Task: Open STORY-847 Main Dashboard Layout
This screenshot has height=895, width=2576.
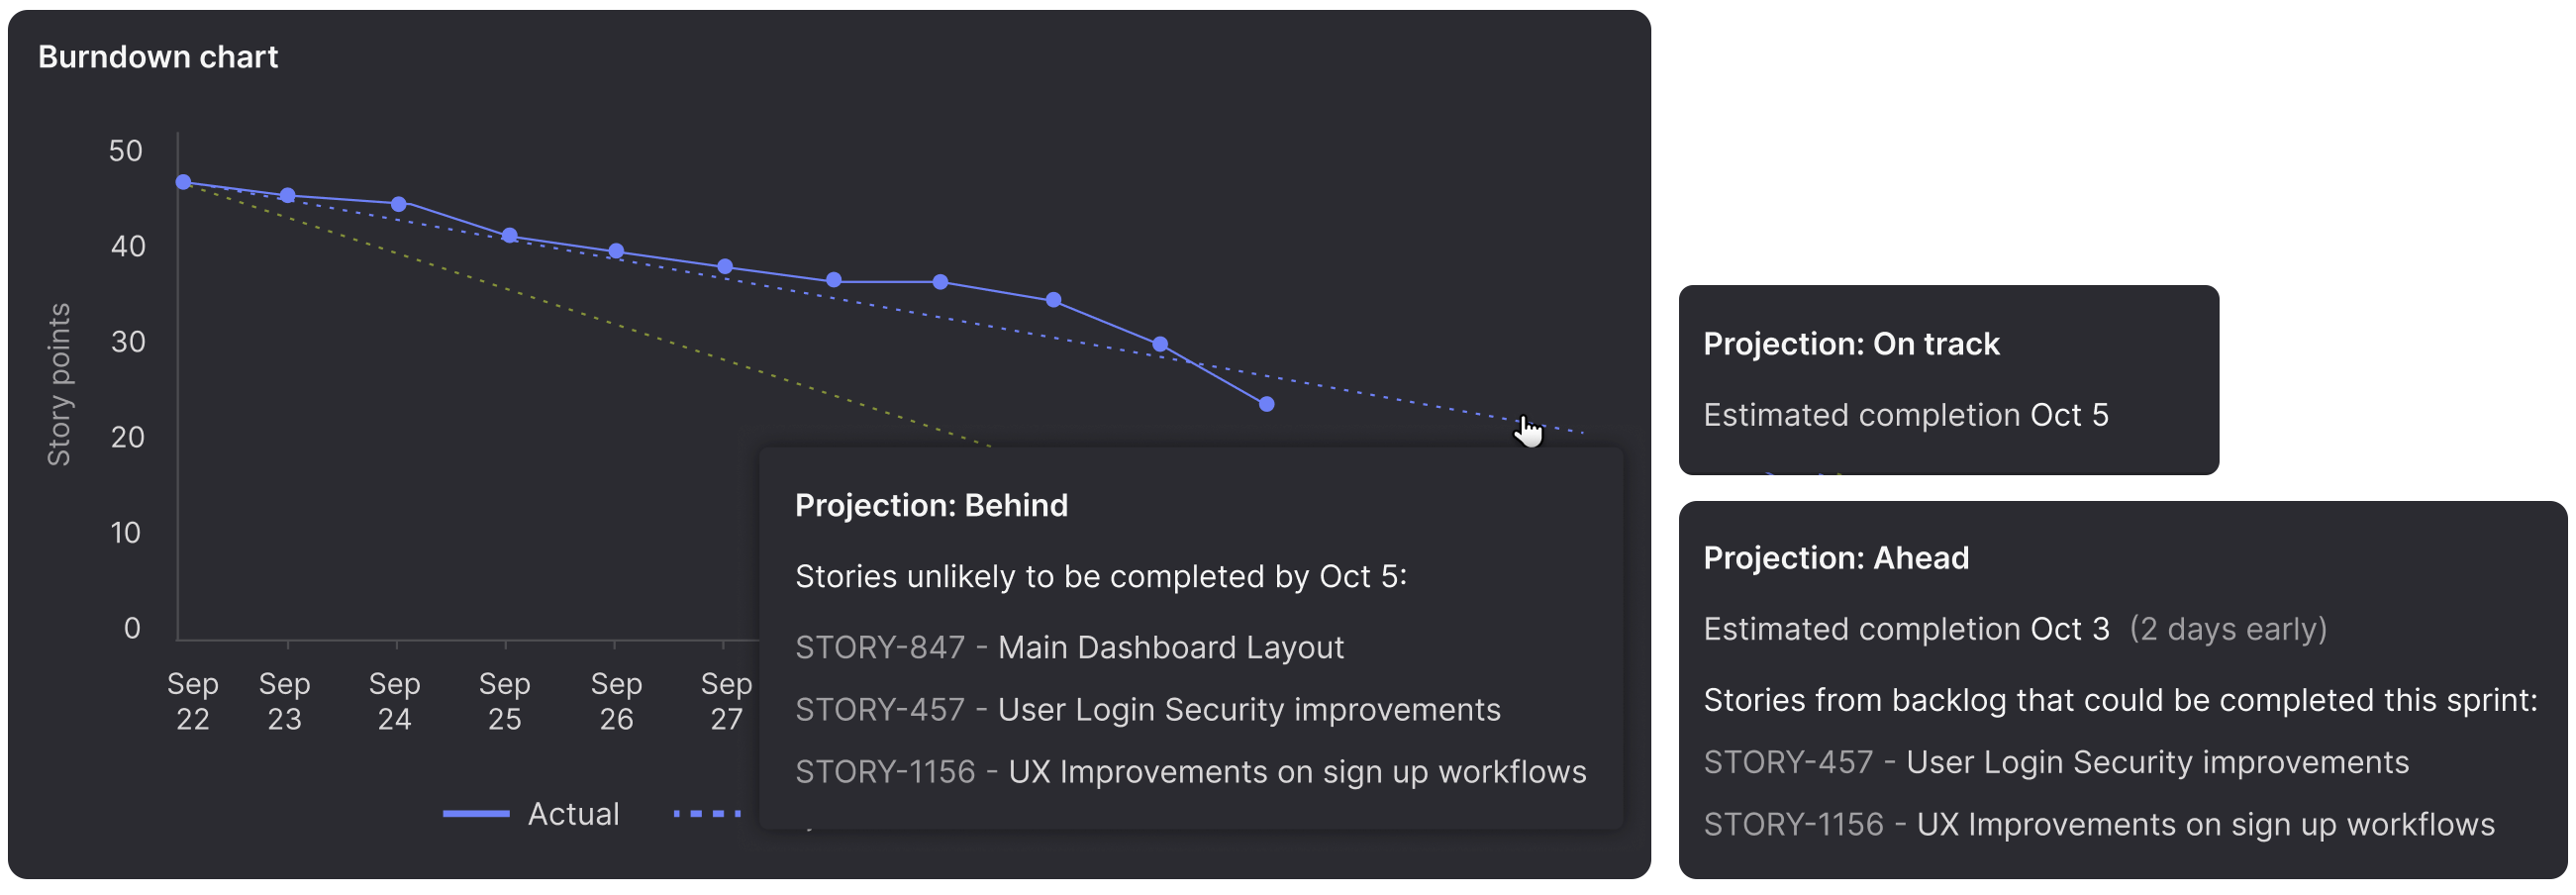Action: coord(1069,647)
